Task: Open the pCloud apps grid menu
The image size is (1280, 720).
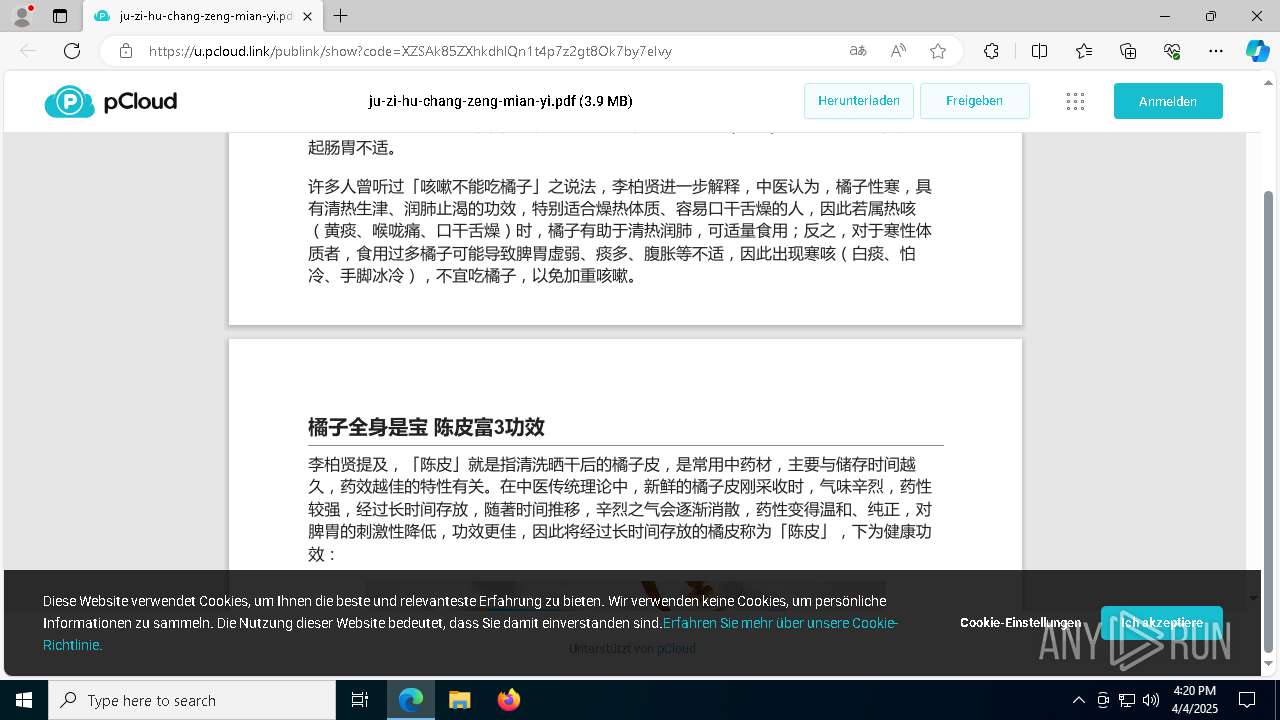Action: click(1075, 101)
